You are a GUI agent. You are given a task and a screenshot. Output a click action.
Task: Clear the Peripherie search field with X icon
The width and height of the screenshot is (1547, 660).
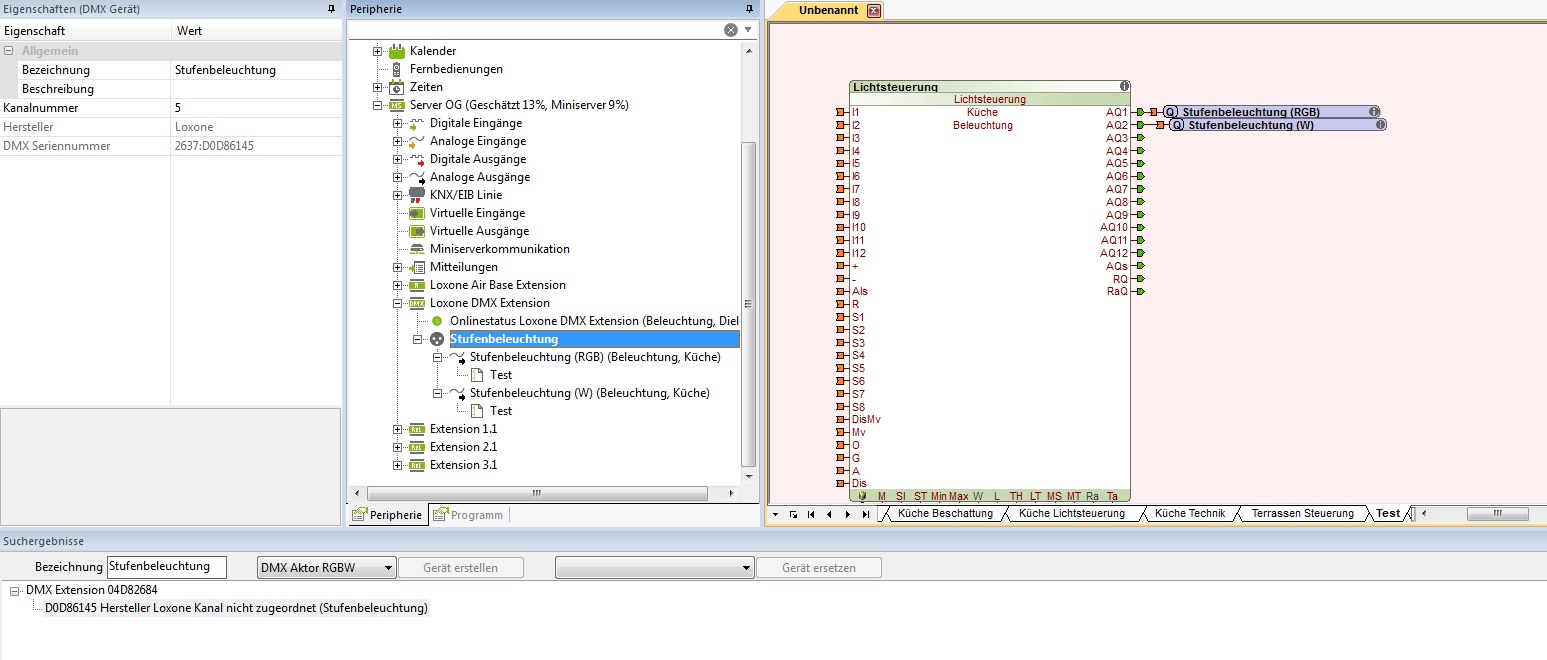(x=731, y=30)
